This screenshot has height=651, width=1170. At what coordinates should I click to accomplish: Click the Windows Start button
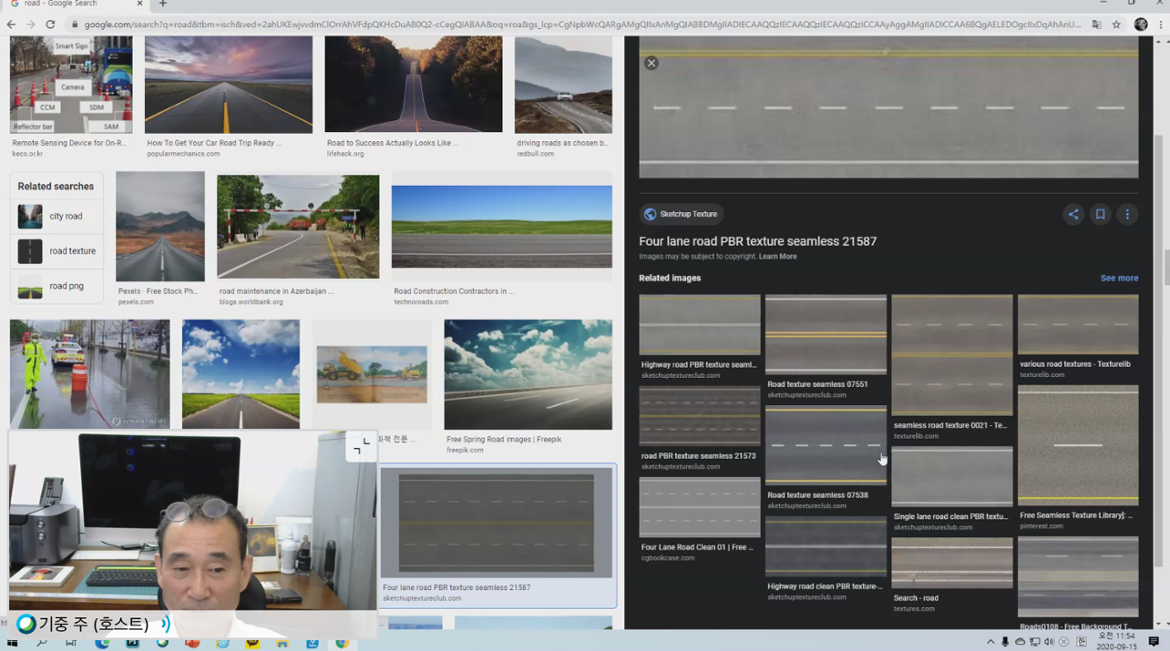[12, 642]
